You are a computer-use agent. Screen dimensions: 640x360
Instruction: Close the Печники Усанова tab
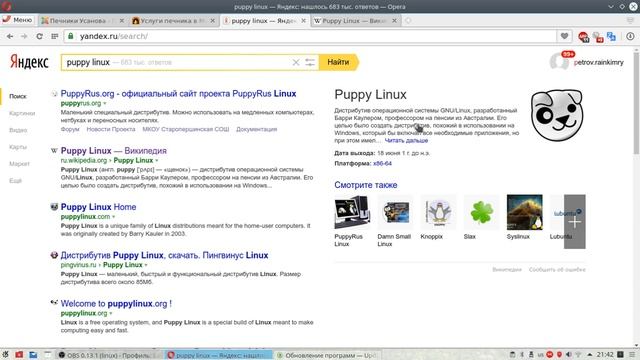pyautogui.click(x=121, y=20)
